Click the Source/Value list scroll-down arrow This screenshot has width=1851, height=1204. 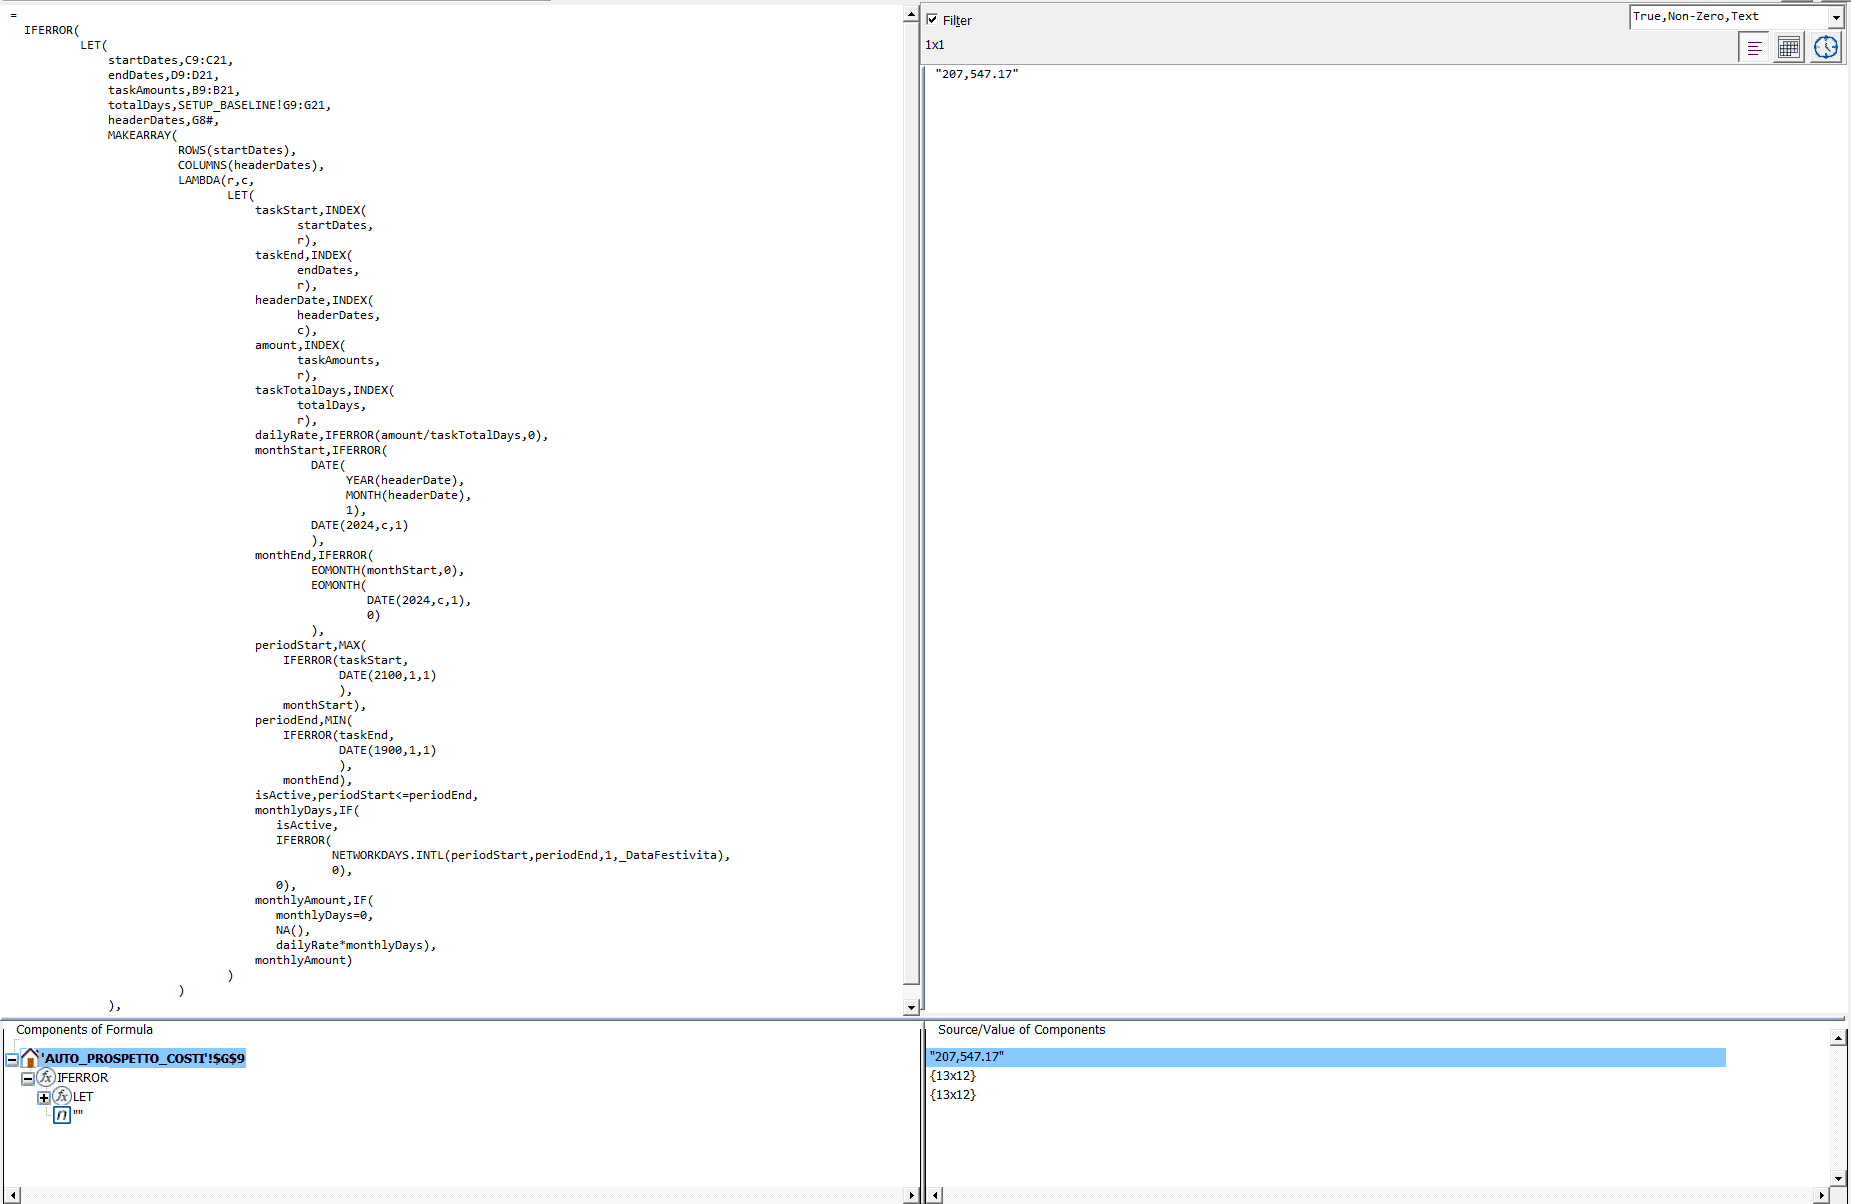tap(1838, 1178)
